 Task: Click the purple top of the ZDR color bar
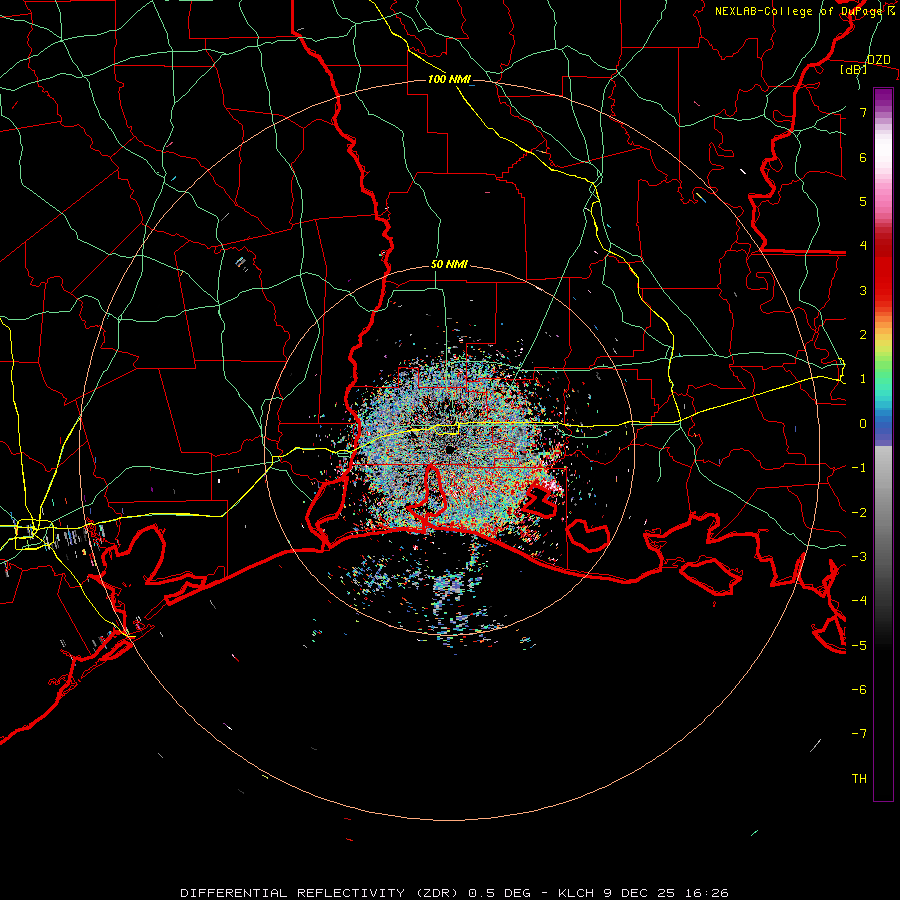pyautogui.click(x=883, y=98)
